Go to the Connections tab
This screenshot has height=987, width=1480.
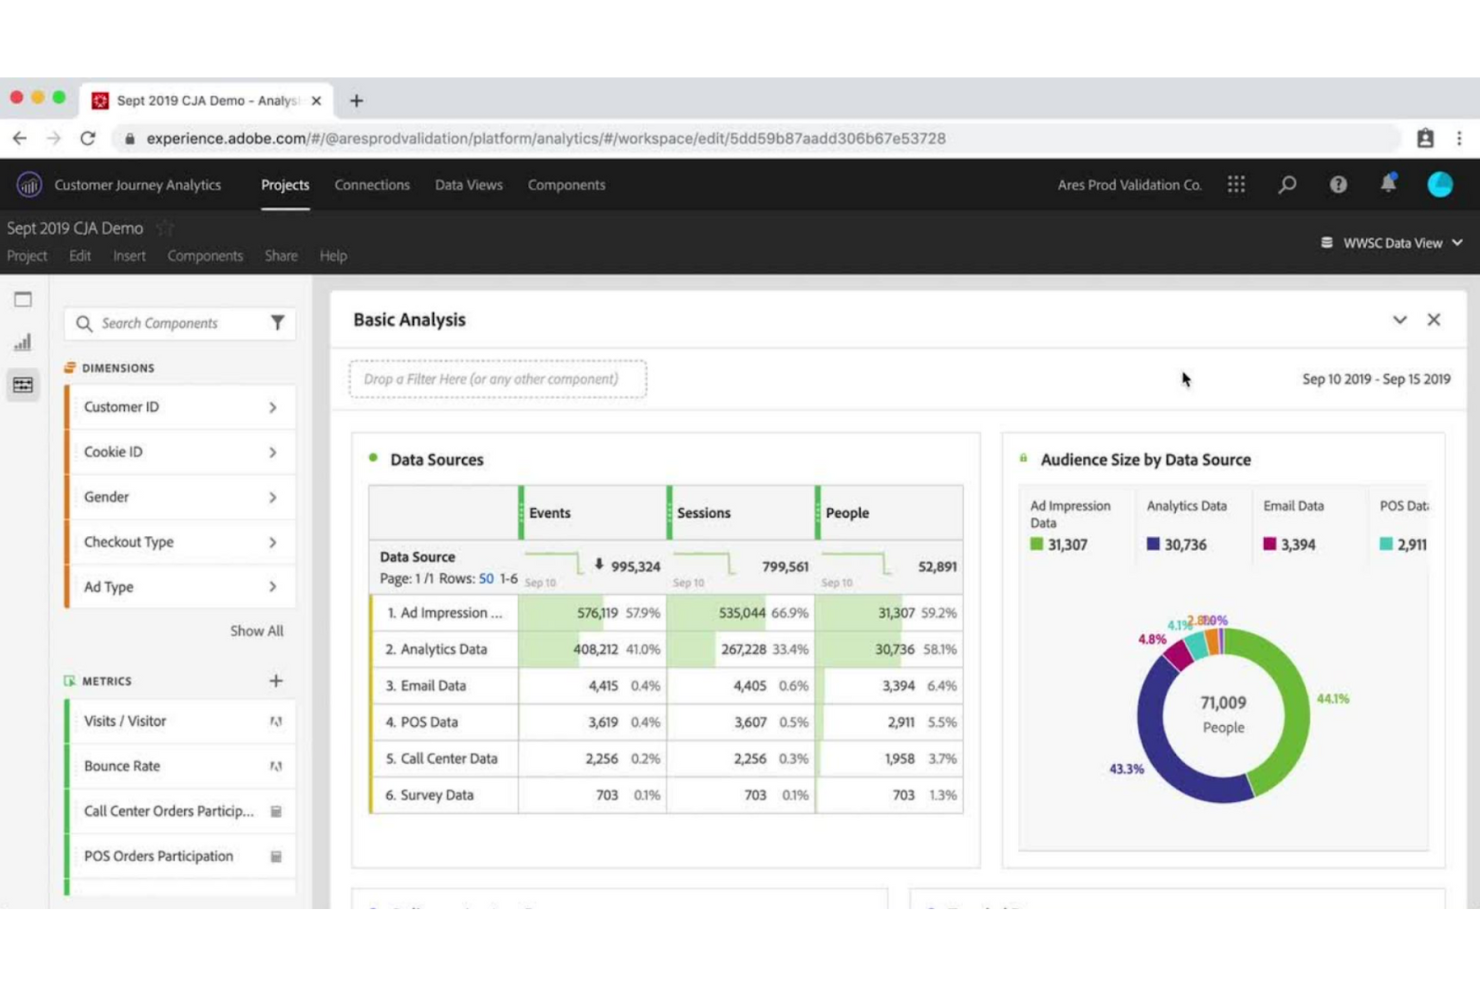372,185
